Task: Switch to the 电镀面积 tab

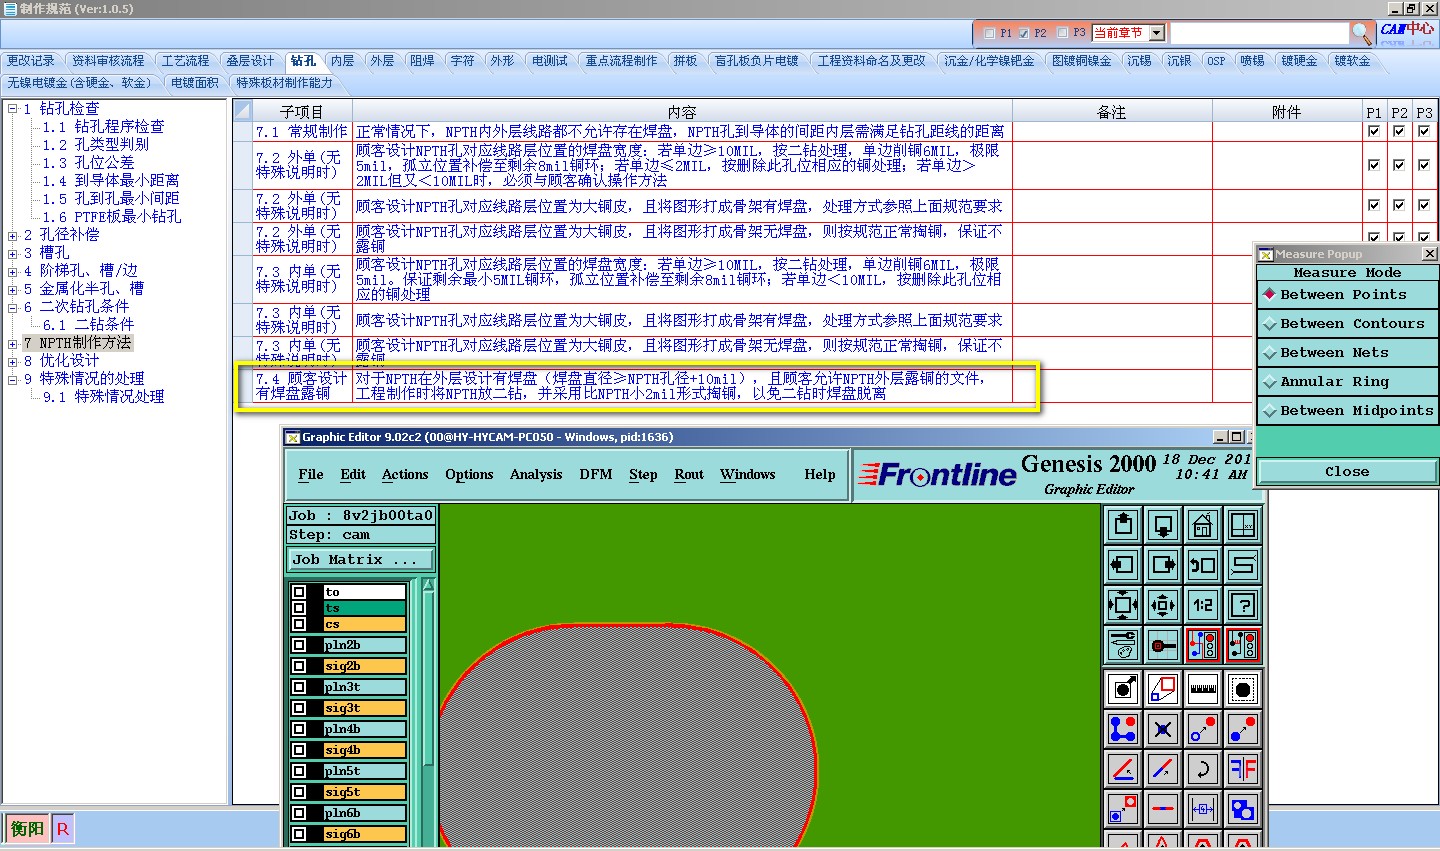Action: [x=194, y=83]
